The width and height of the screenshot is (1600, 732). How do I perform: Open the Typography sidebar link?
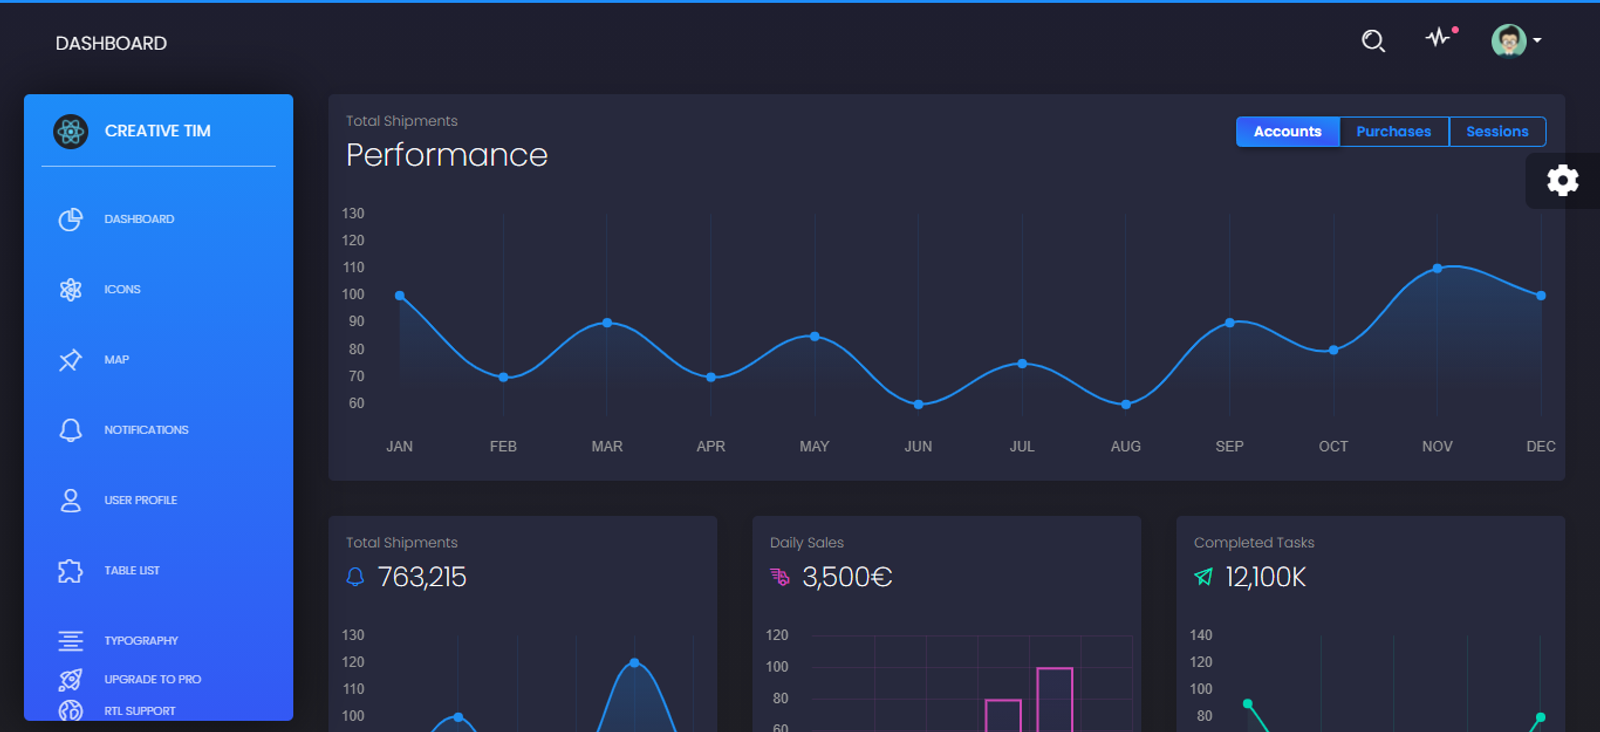click(x=141, y=641)
